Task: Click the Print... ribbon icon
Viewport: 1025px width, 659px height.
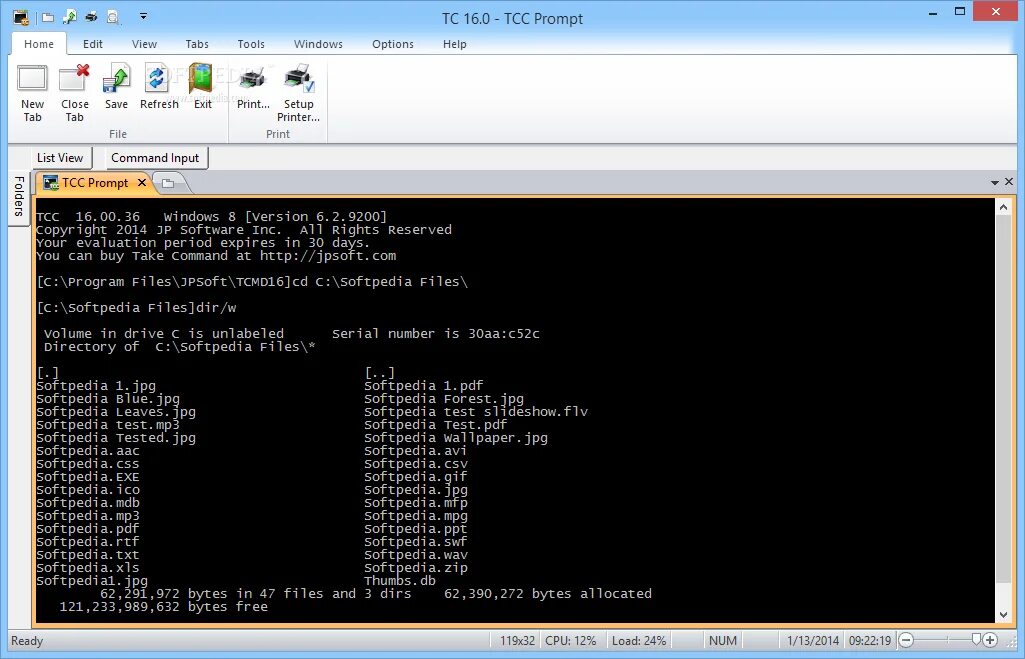Action: pos(253,86)
